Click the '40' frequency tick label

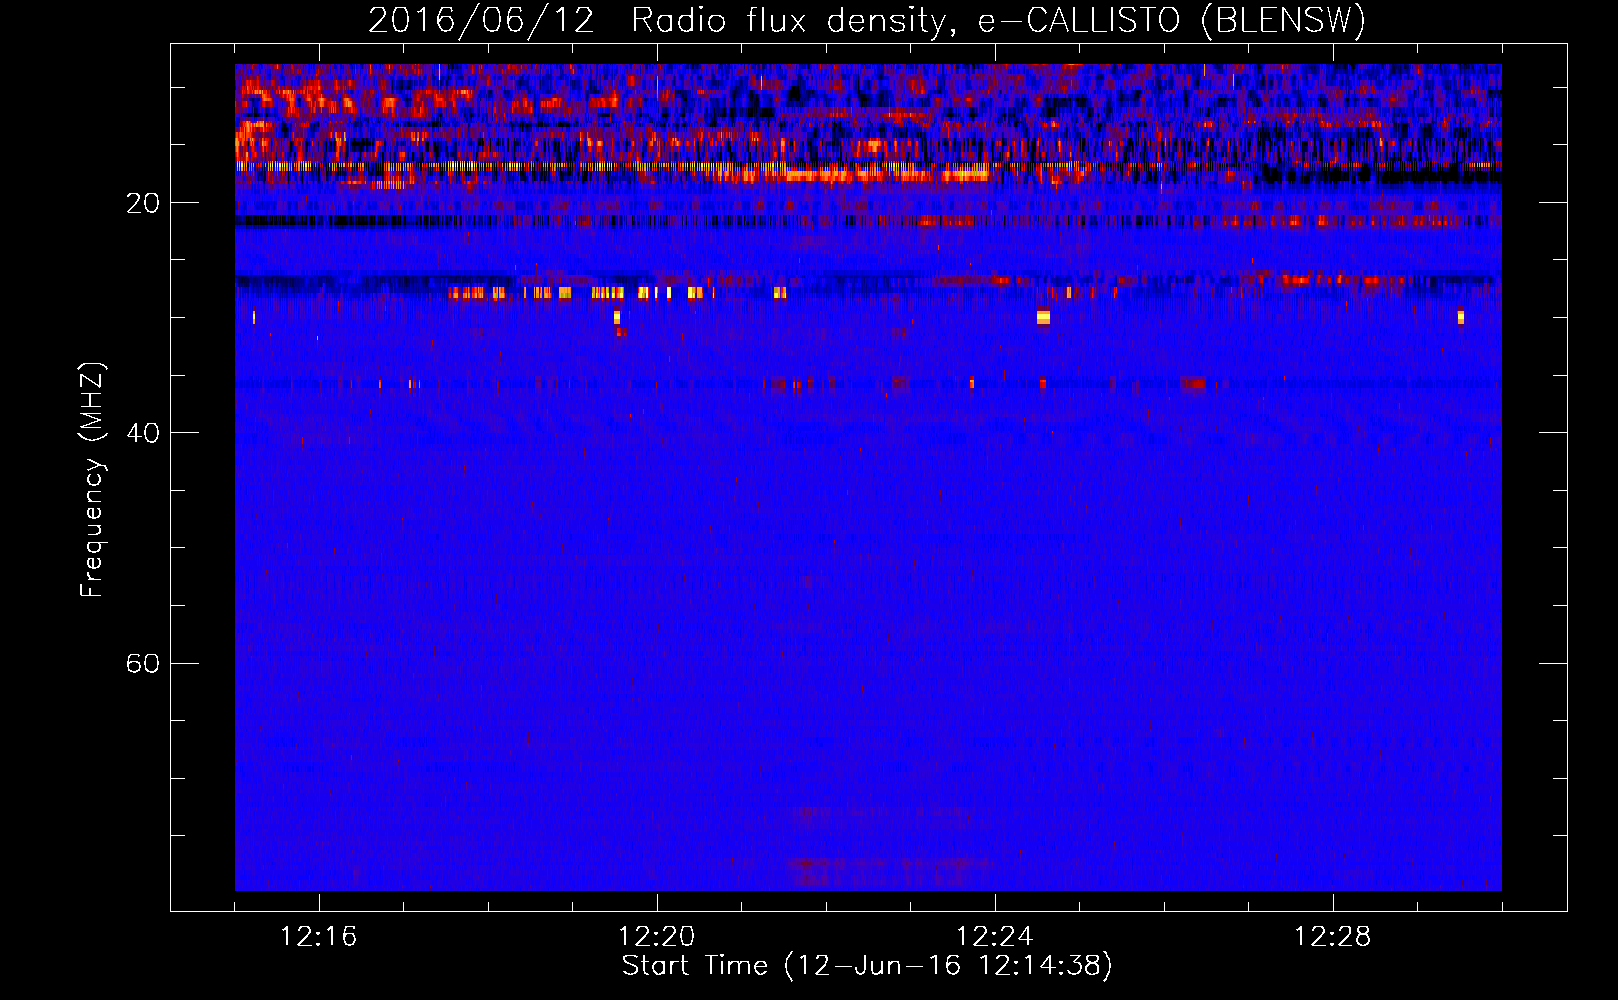(x=143, y=433)
